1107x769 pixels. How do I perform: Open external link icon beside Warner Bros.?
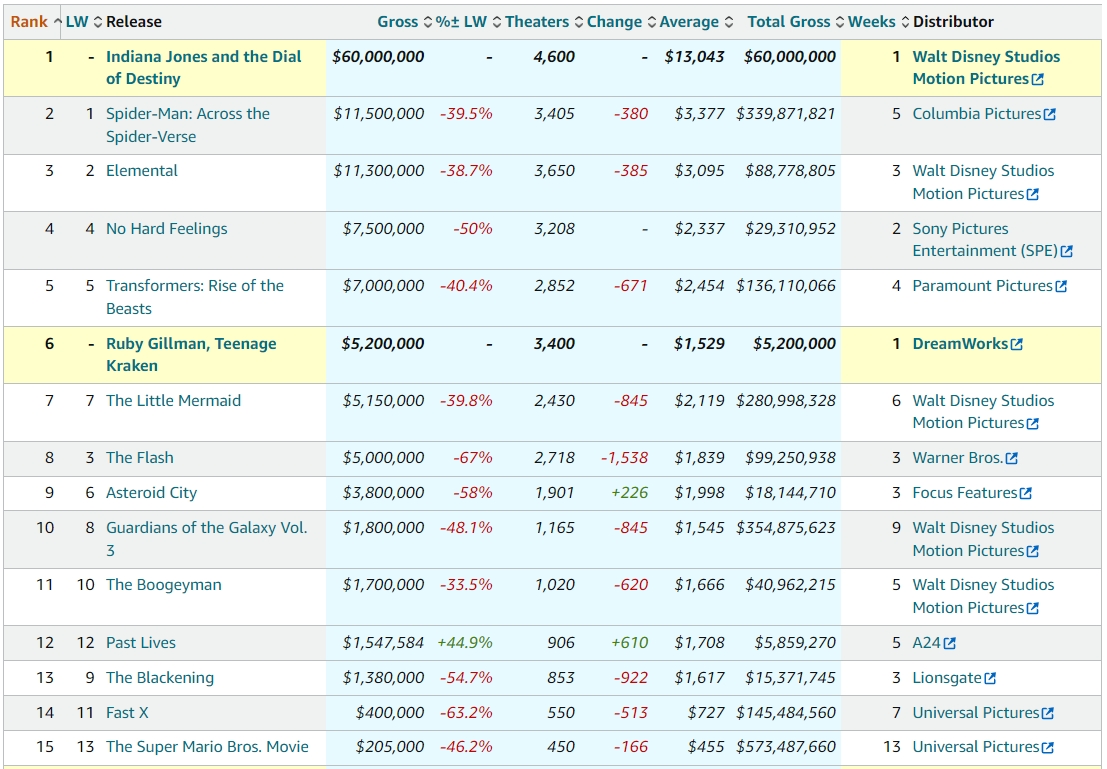click(x=1012, y=458)
